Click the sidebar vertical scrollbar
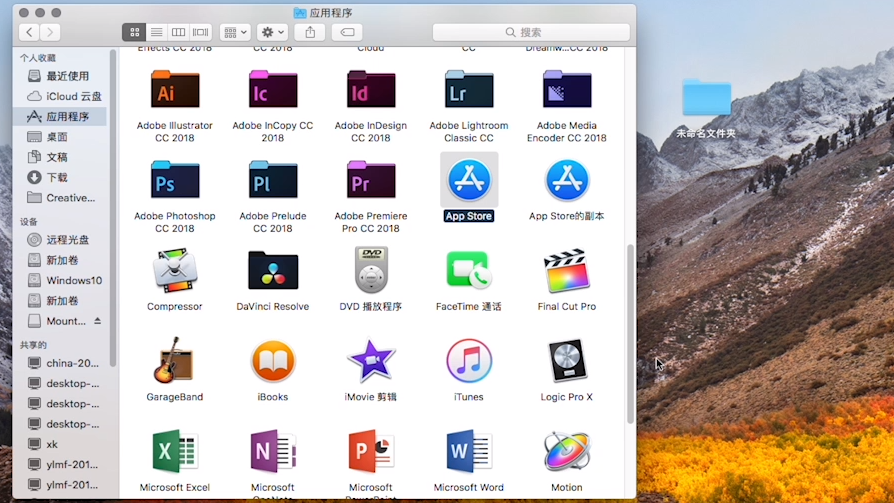 112,208
